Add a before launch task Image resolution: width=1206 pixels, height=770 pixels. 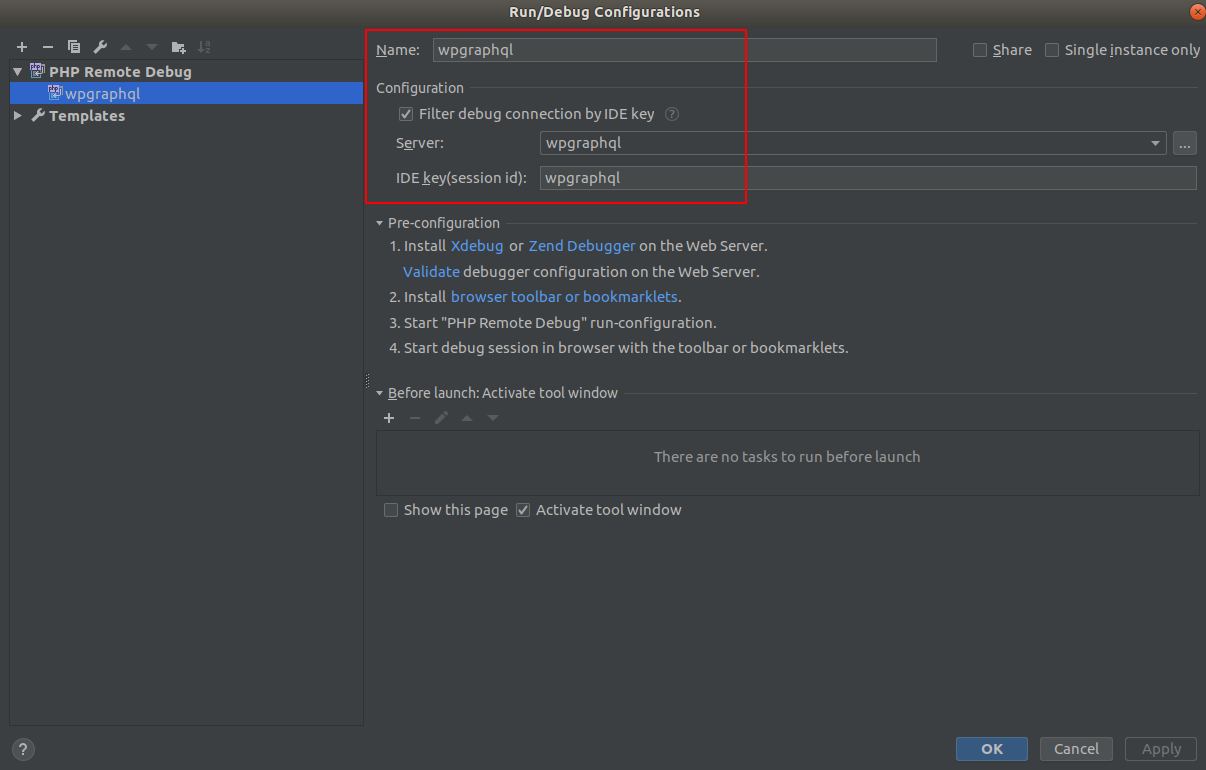click(x=389, y=418)
